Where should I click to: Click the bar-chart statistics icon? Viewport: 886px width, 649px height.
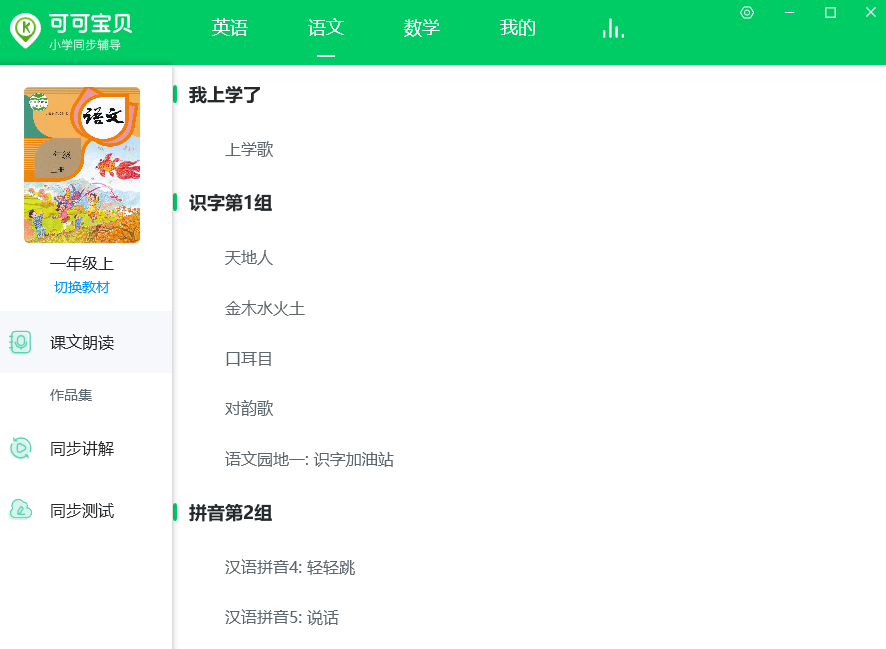click(612, 28)
